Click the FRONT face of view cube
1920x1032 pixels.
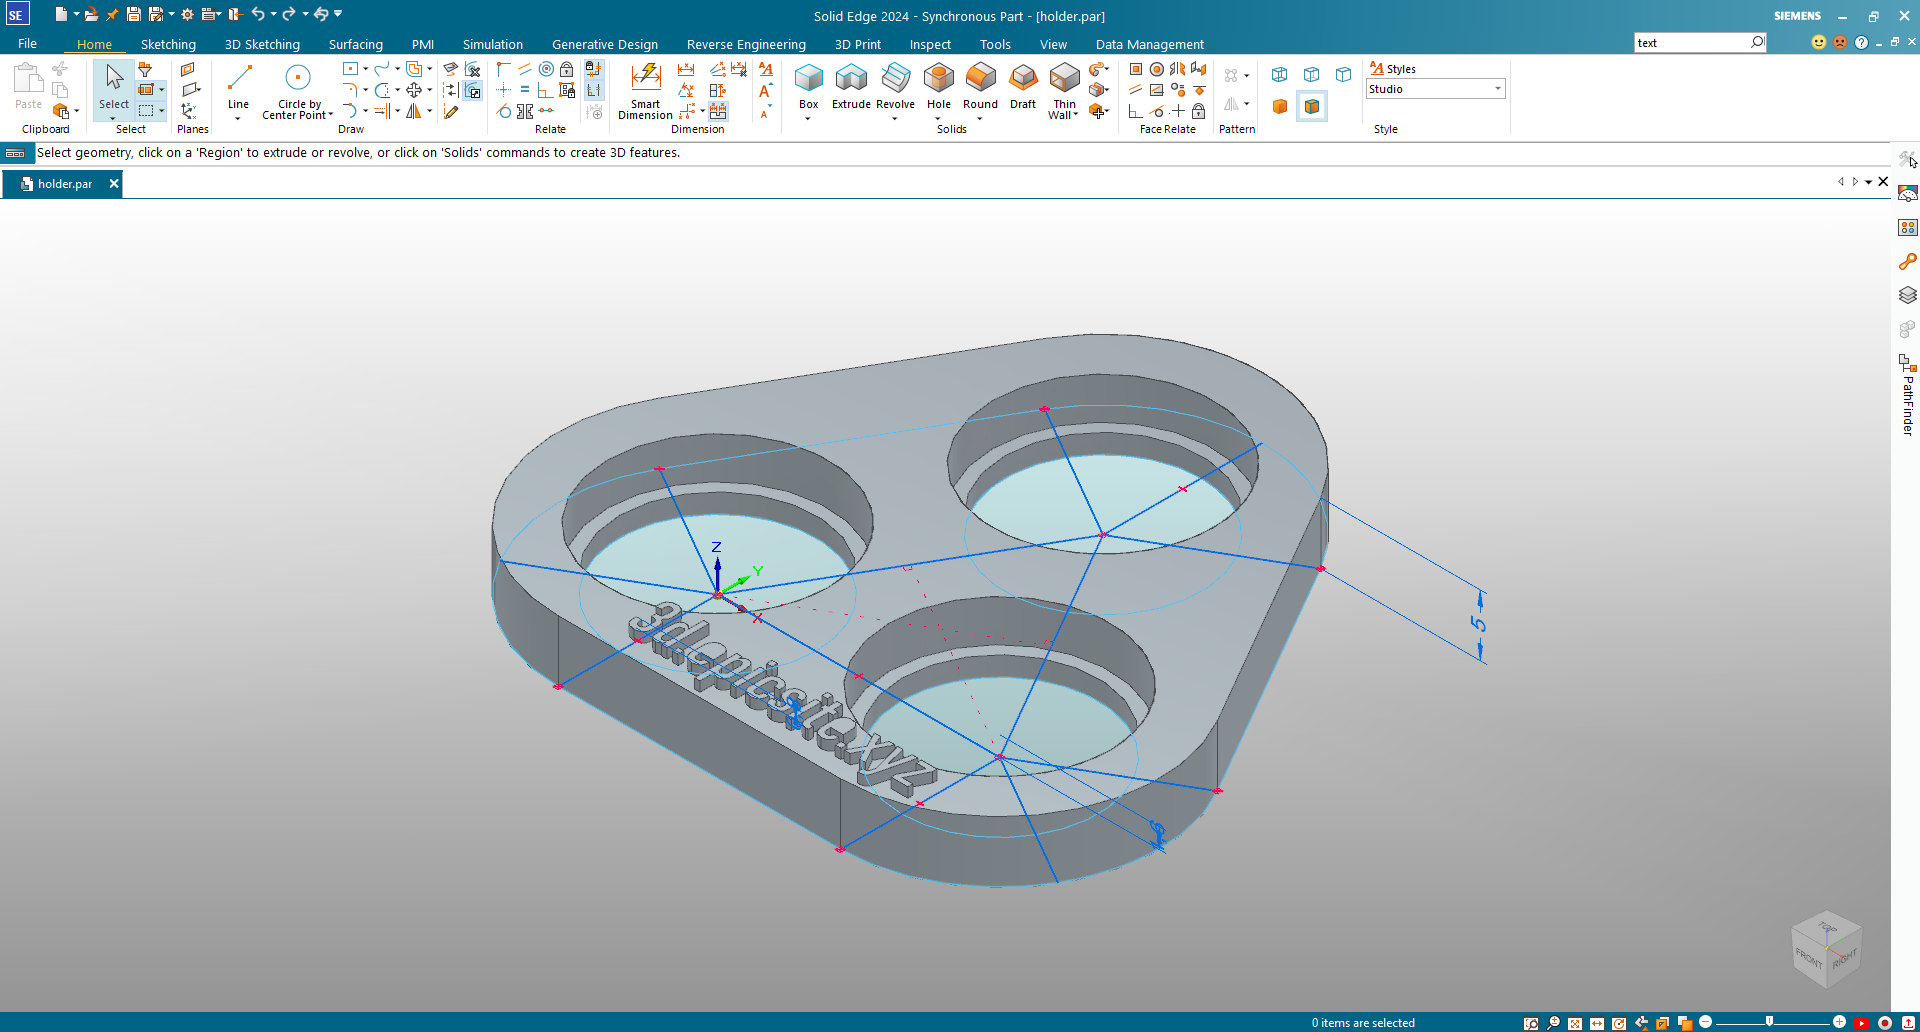1808,957
